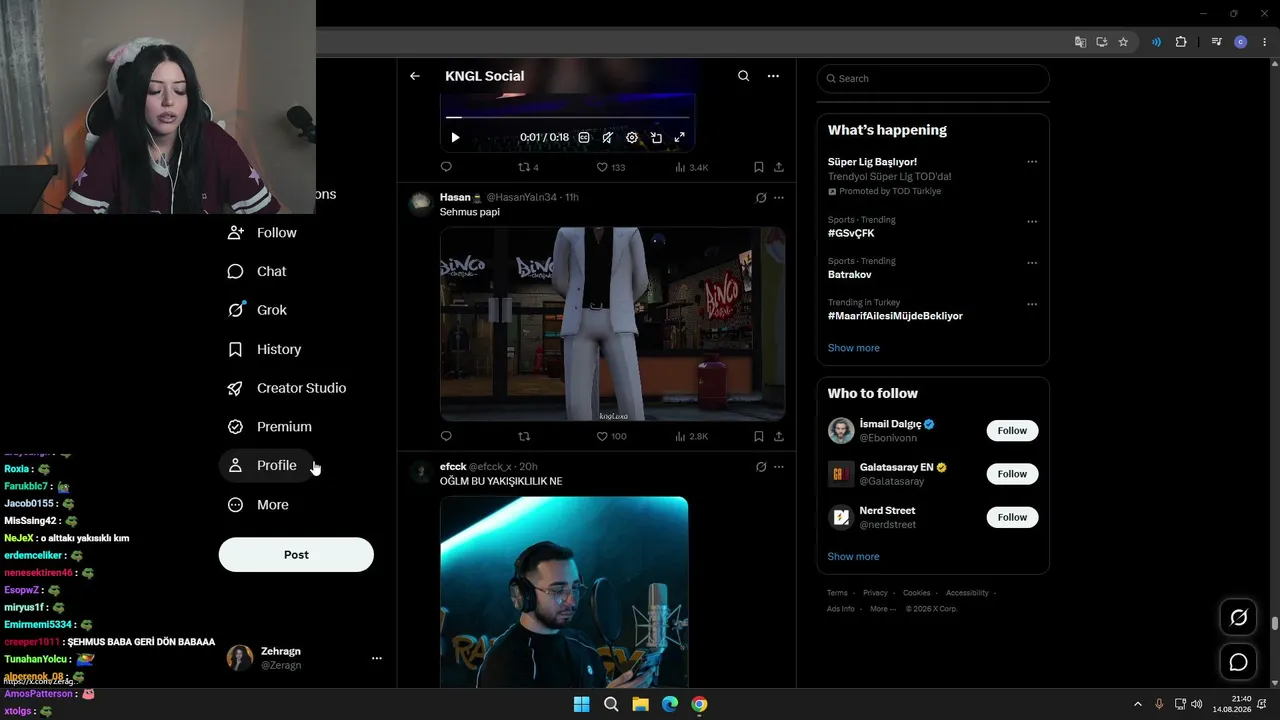Follow Nerd Street

click(x=1012, y=517)
